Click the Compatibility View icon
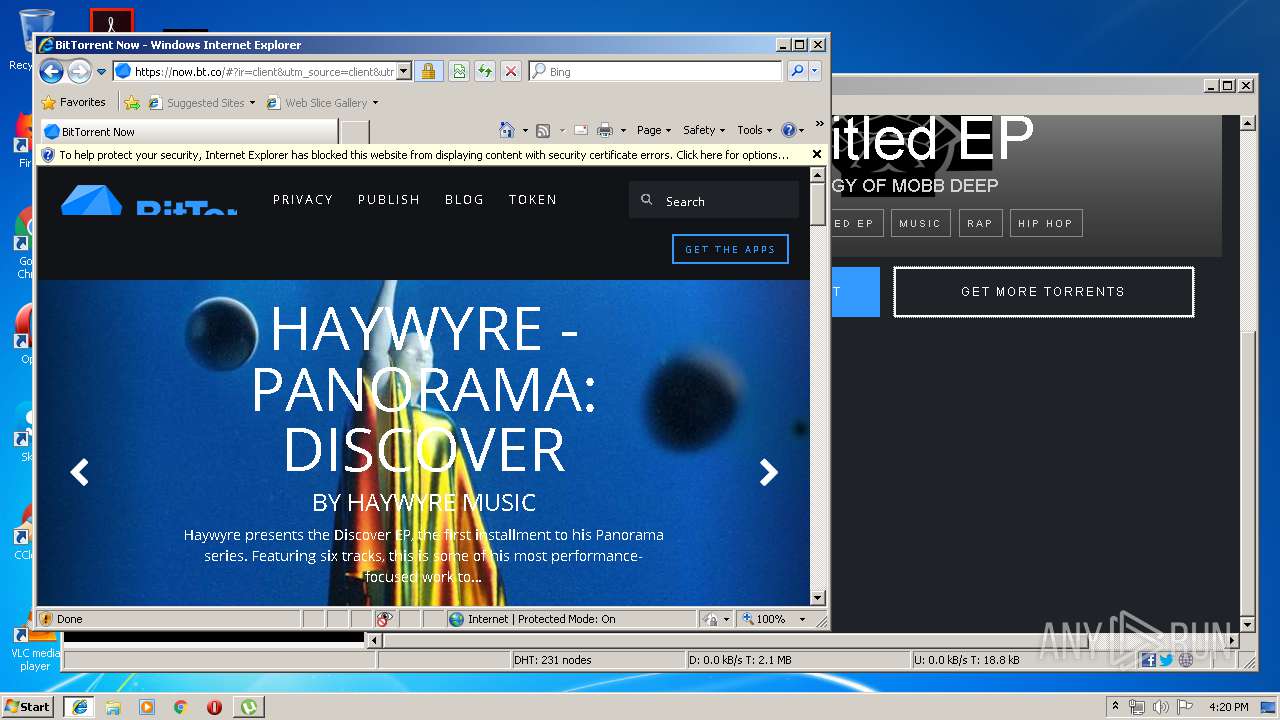The height and width of the screenshot is (720, 1280). [458, 71]
